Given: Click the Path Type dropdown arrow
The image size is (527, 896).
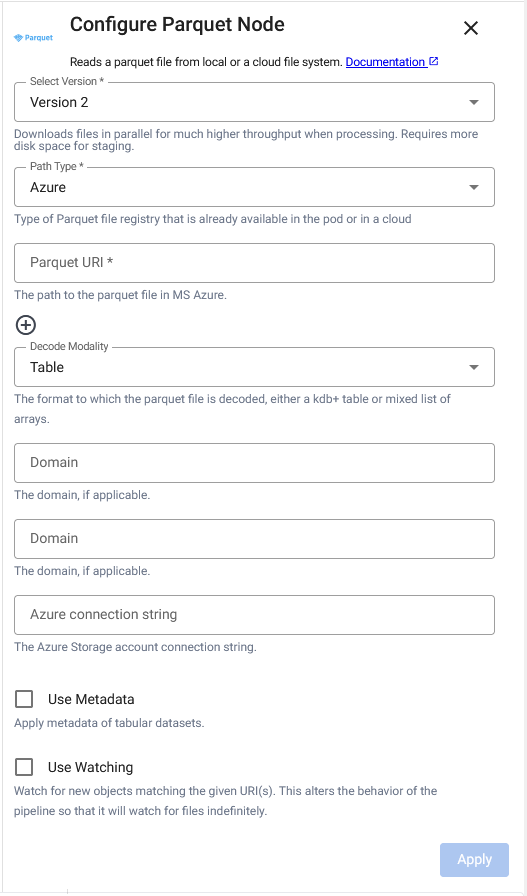Looking at the screenshot, I should coord(473,187).
